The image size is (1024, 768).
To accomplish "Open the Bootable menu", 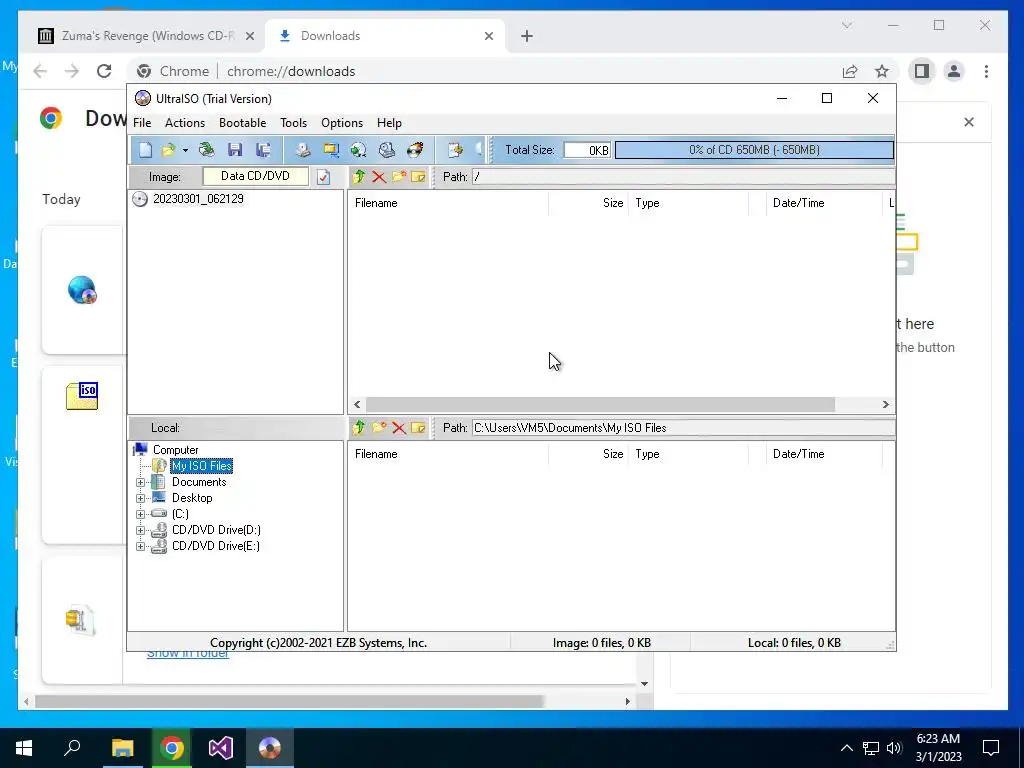I will tap(242, 123).
